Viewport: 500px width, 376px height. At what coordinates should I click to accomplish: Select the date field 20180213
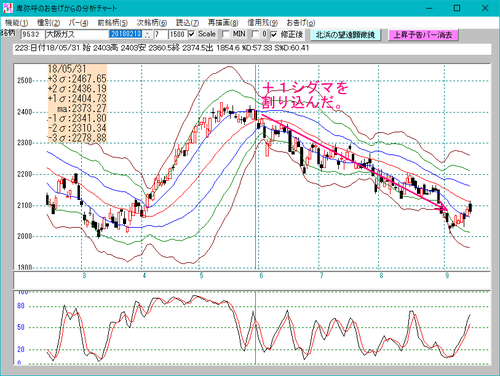coord(126,34)
